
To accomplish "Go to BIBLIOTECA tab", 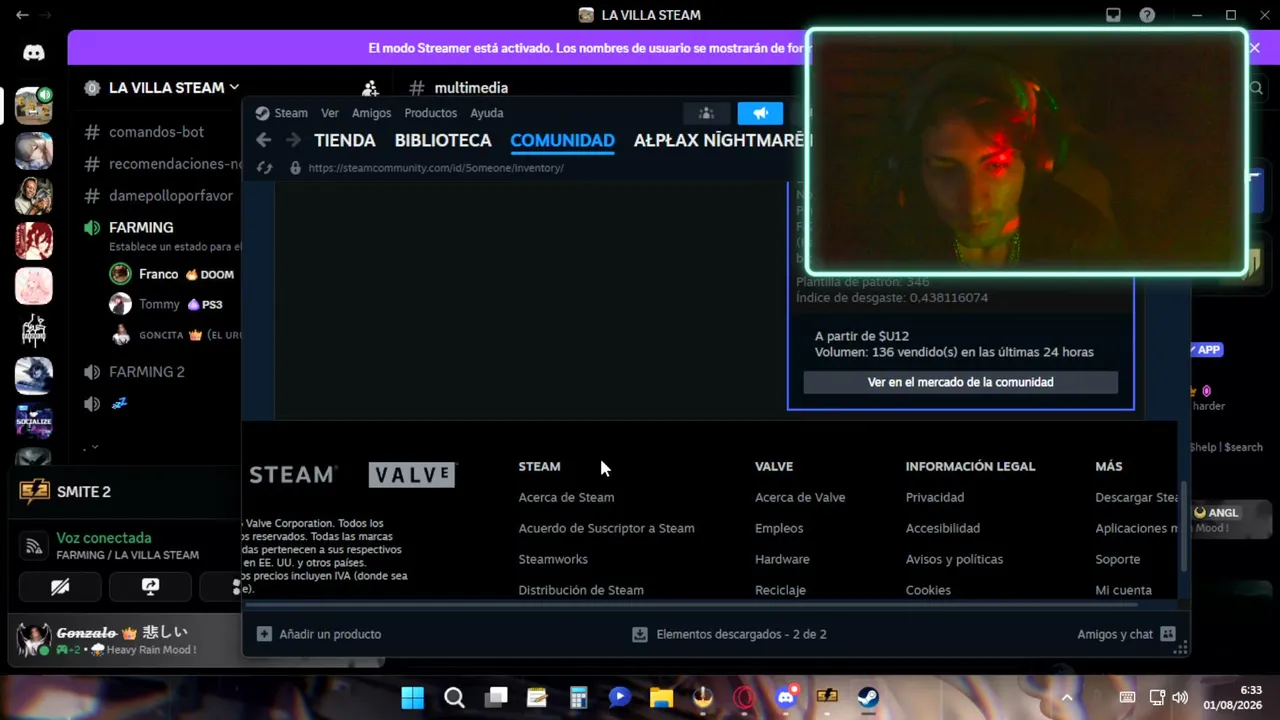I will point(443,140).
